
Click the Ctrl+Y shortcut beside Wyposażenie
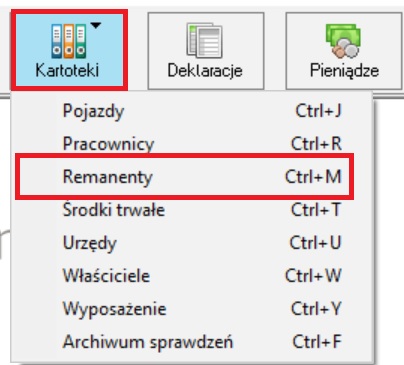point(316,309)
